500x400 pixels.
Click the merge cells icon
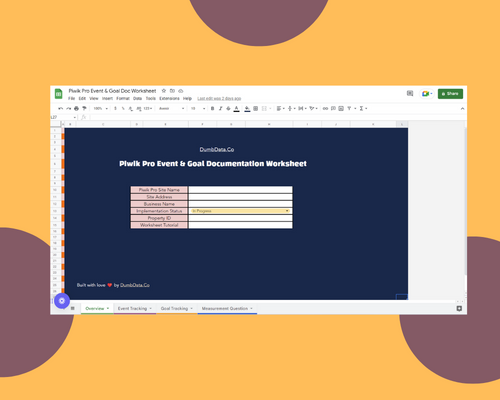point(264,108)
